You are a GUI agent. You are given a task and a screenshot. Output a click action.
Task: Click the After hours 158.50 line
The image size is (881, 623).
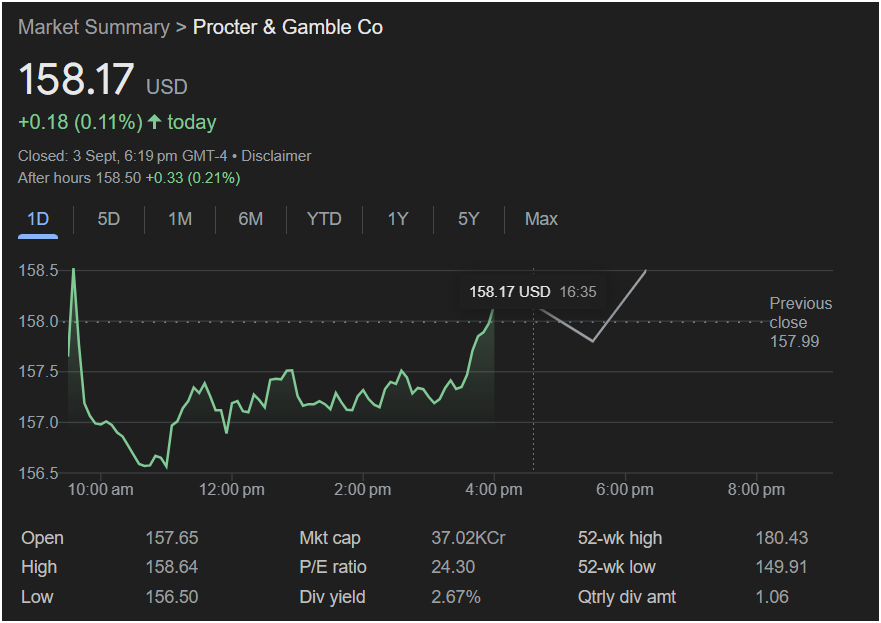(x=129, y=178)
